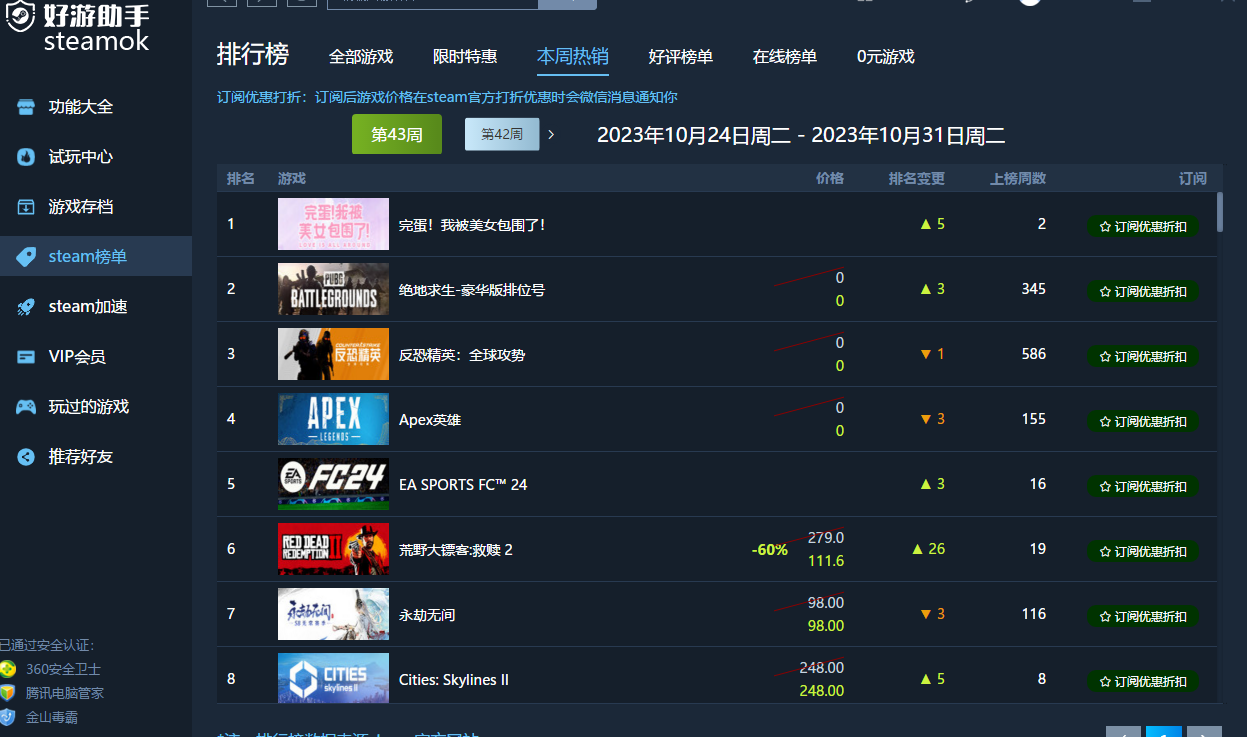Click the 好游助手 steamok logo
Image resolution: width=1247 pixels, height=737 pixels.
78,27
